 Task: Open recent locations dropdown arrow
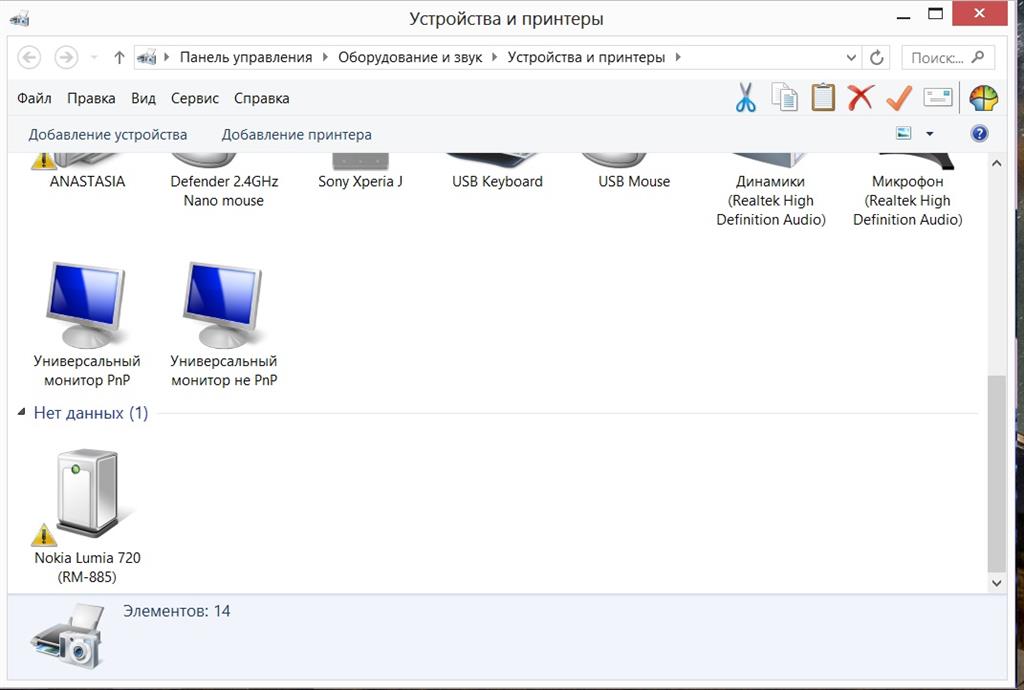click(x=94, y=57)
